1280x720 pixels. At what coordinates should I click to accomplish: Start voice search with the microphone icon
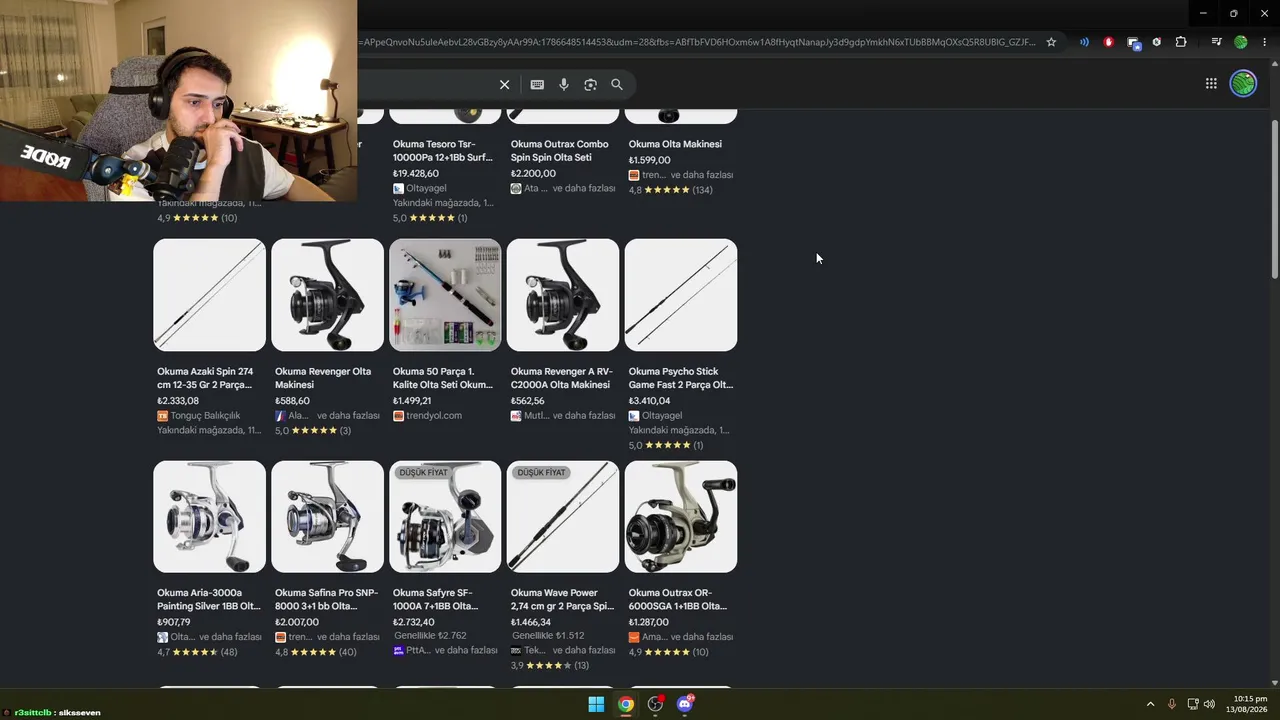point(564,85)
